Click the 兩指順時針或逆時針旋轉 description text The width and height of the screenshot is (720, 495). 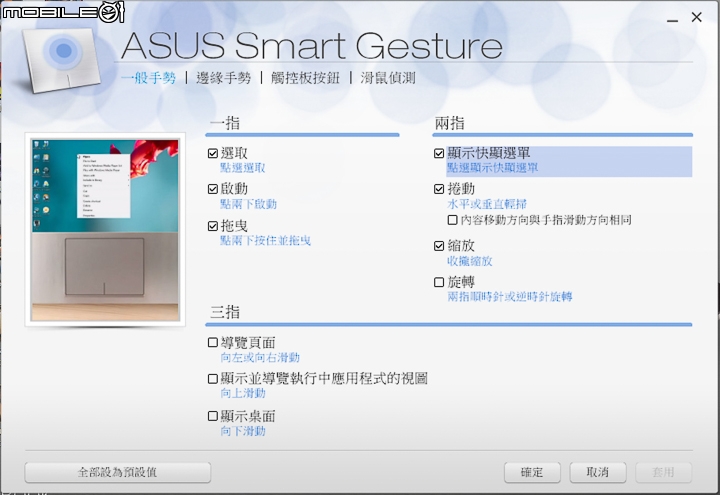510,297
